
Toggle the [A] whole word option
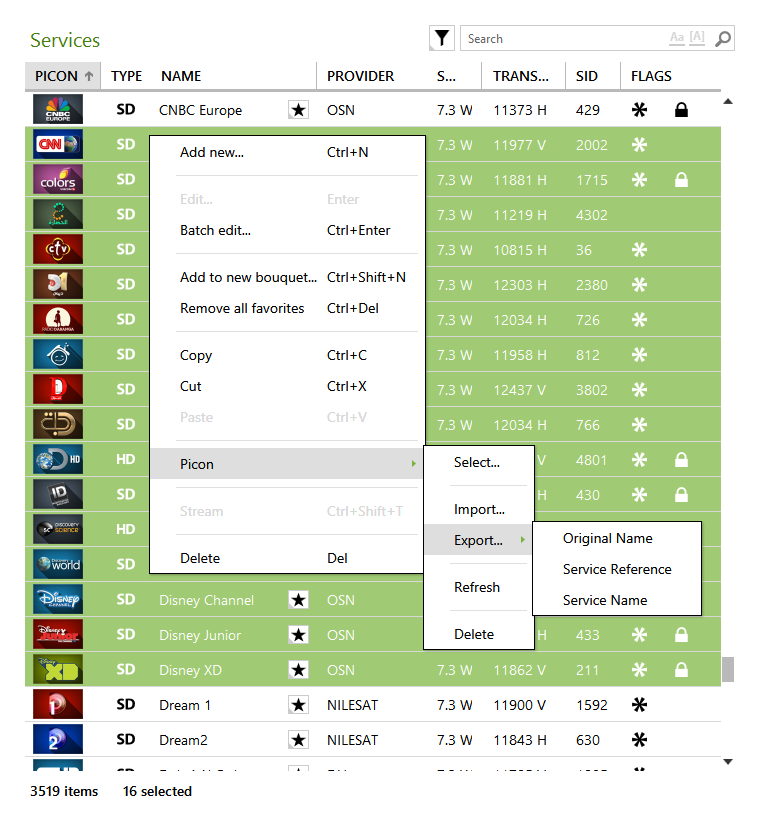[697, 38]
